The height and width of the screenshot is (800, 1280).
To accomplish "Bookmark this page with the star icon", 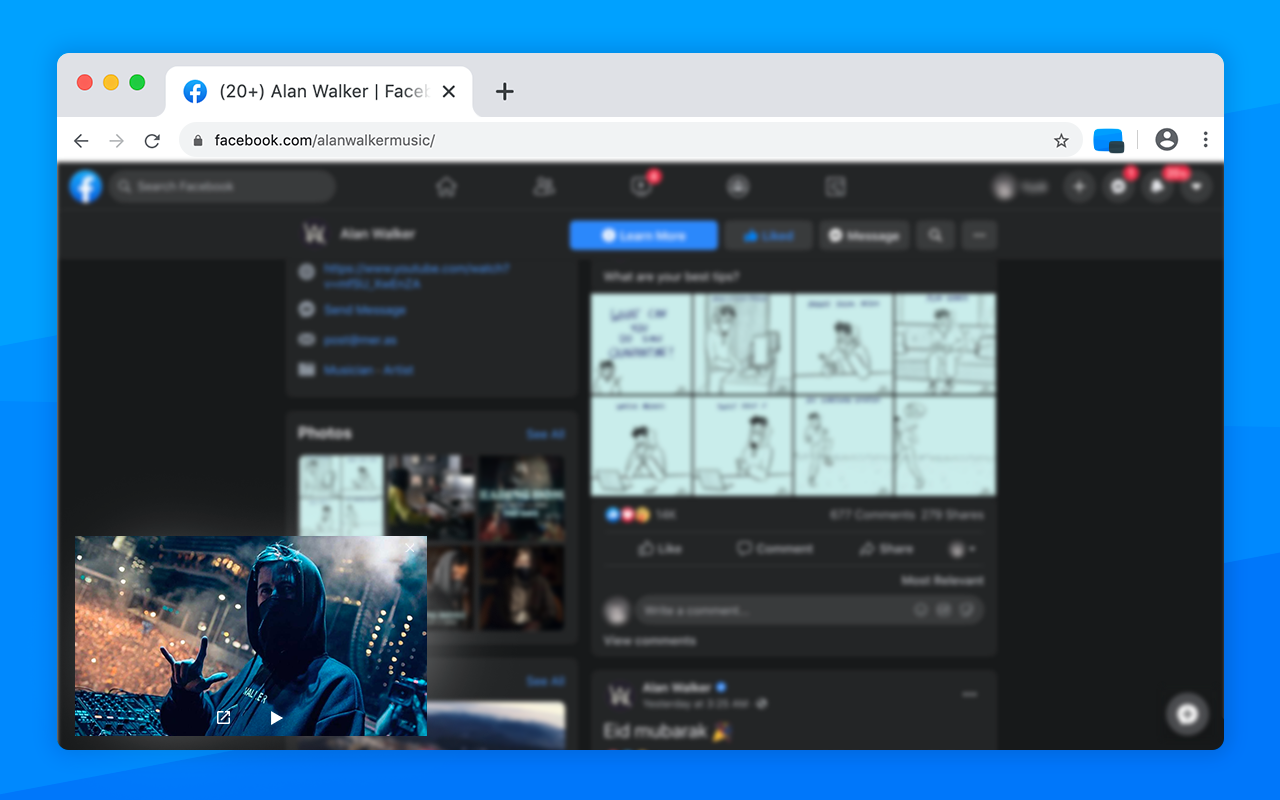I will tap(1061, 141).
